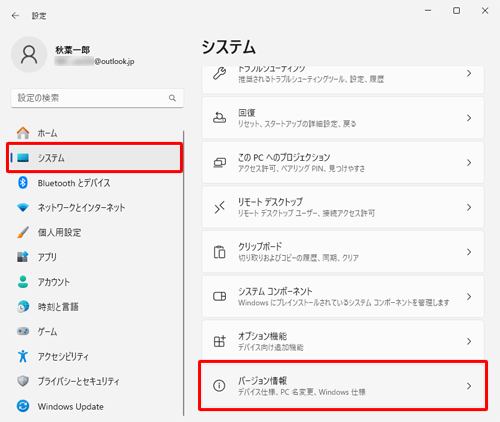Click the アクセシビリティ sidebar label
The height and width of the screenshot is (422, 500).
pyautogui.click(x=63, y=356)
